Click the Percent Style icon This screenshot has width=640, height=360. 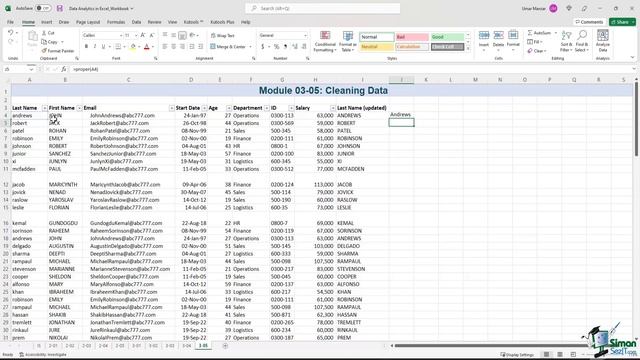pos(276,47)
